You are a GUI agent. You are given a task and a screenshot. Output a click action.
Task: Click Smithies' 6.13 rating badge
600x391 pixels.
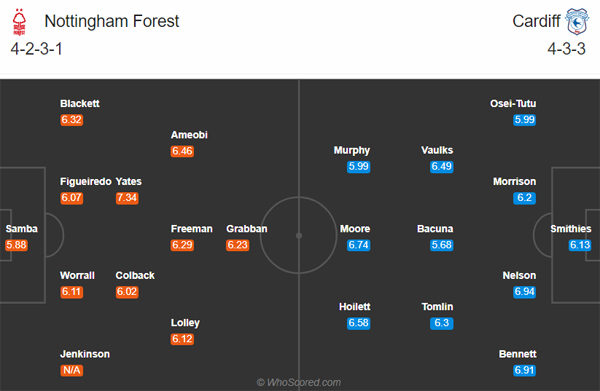click(x=580, y=245)
